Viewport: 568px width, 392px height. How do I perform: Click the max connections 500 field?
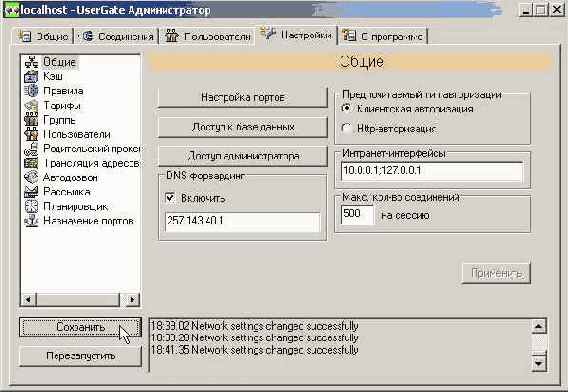(x=357, y=214)
